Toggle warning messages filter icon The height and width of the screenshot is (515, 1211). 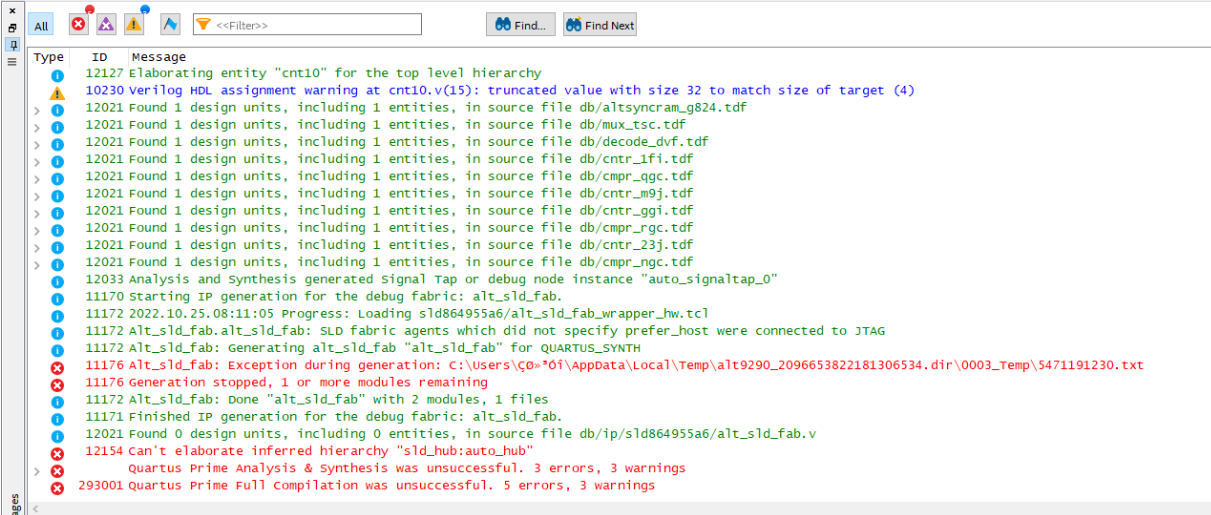pyautogui.click(x=134, y=24)
